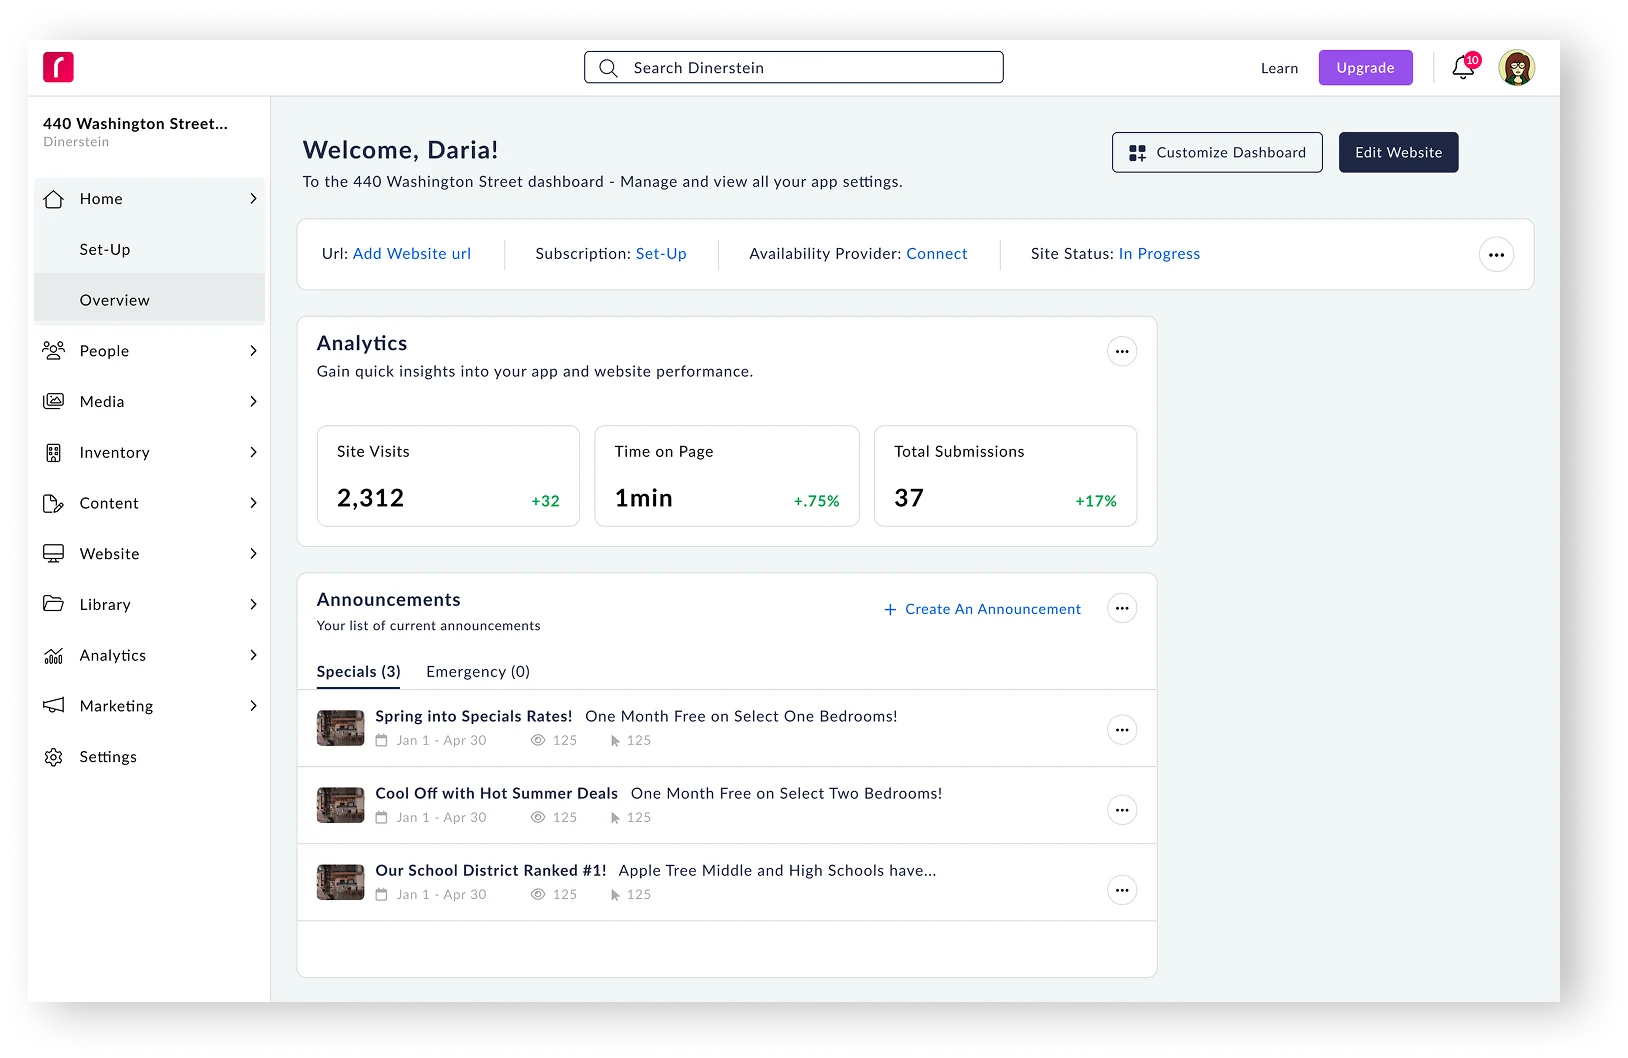Expand the People menu chevron
Viewport: 1628px width, 1058px height.
coord(253,351)
